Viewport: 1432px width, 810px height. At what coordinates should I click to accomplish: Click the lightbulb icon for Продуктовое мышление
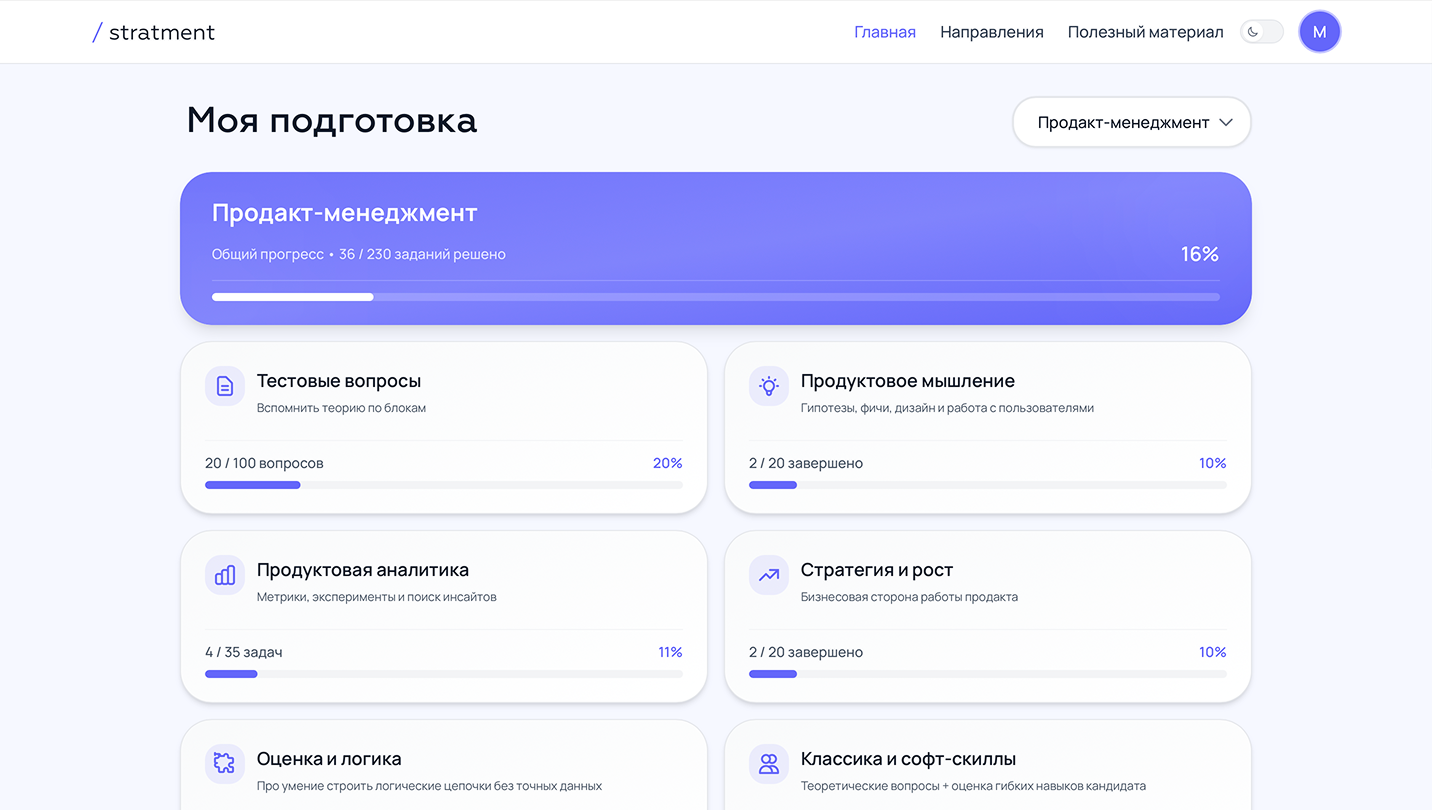768,385
